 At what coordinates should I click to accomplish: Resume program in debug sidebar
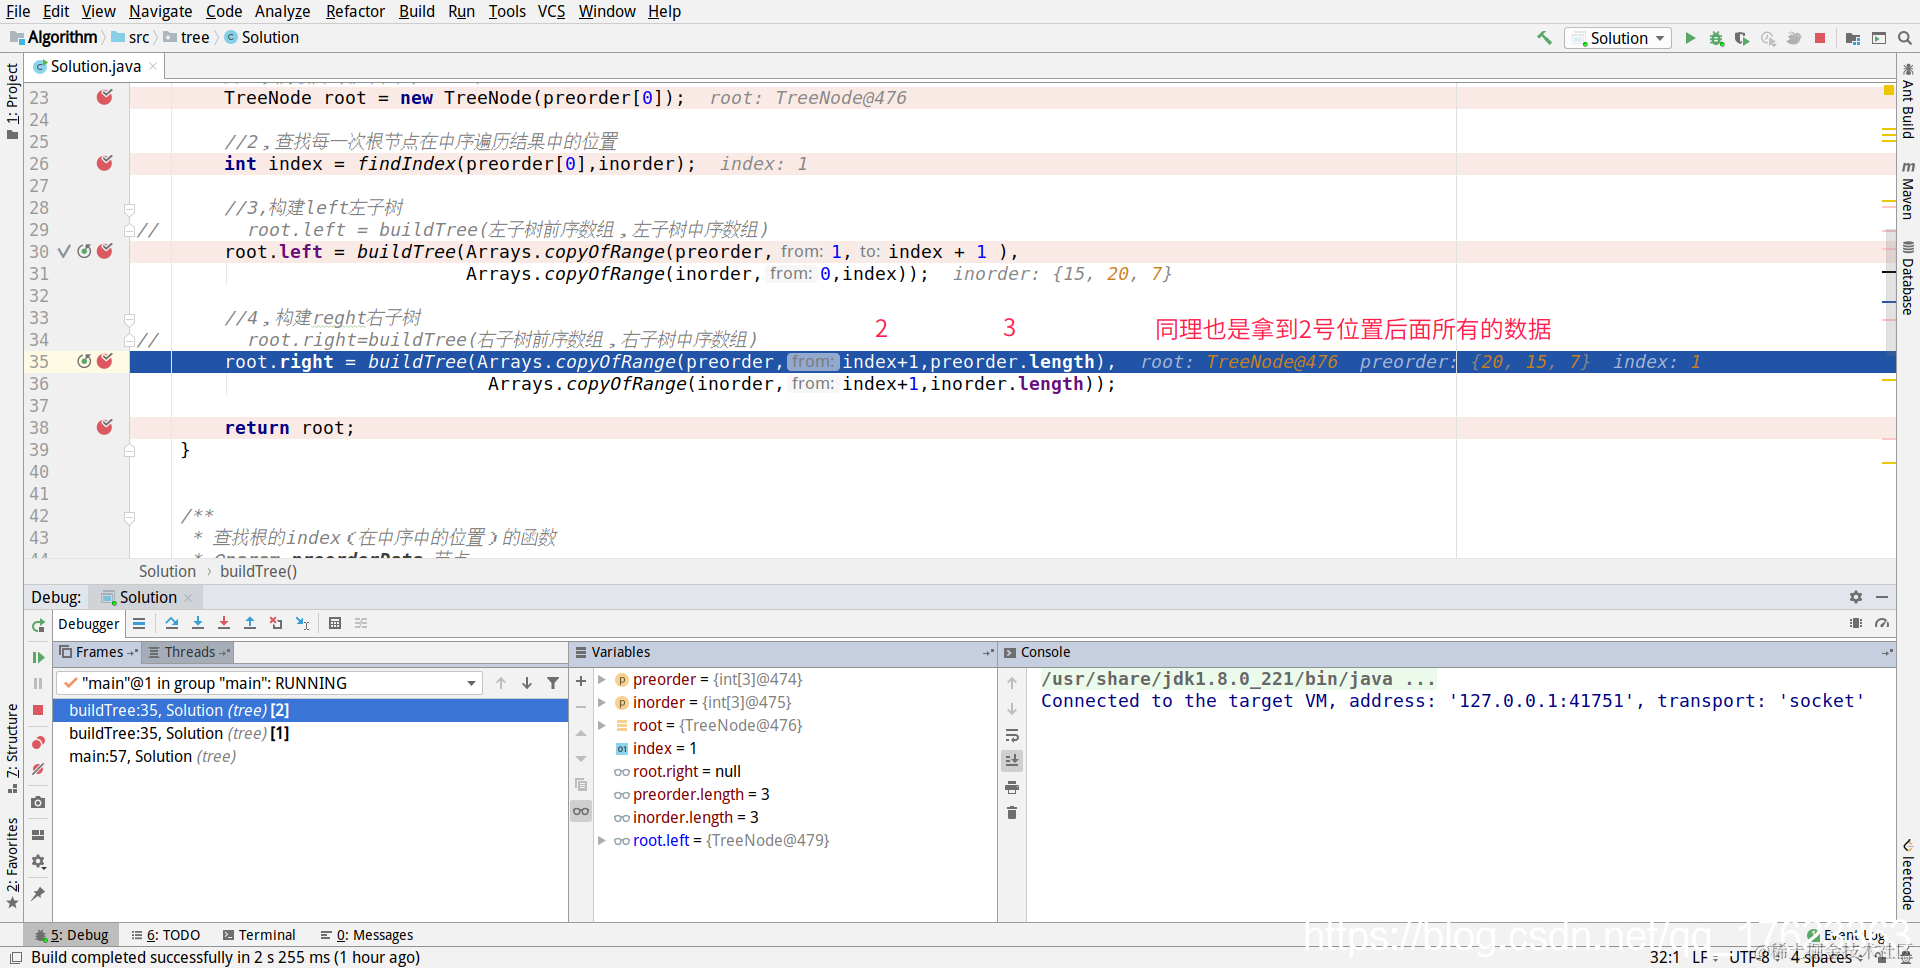[x=38, y=657]
